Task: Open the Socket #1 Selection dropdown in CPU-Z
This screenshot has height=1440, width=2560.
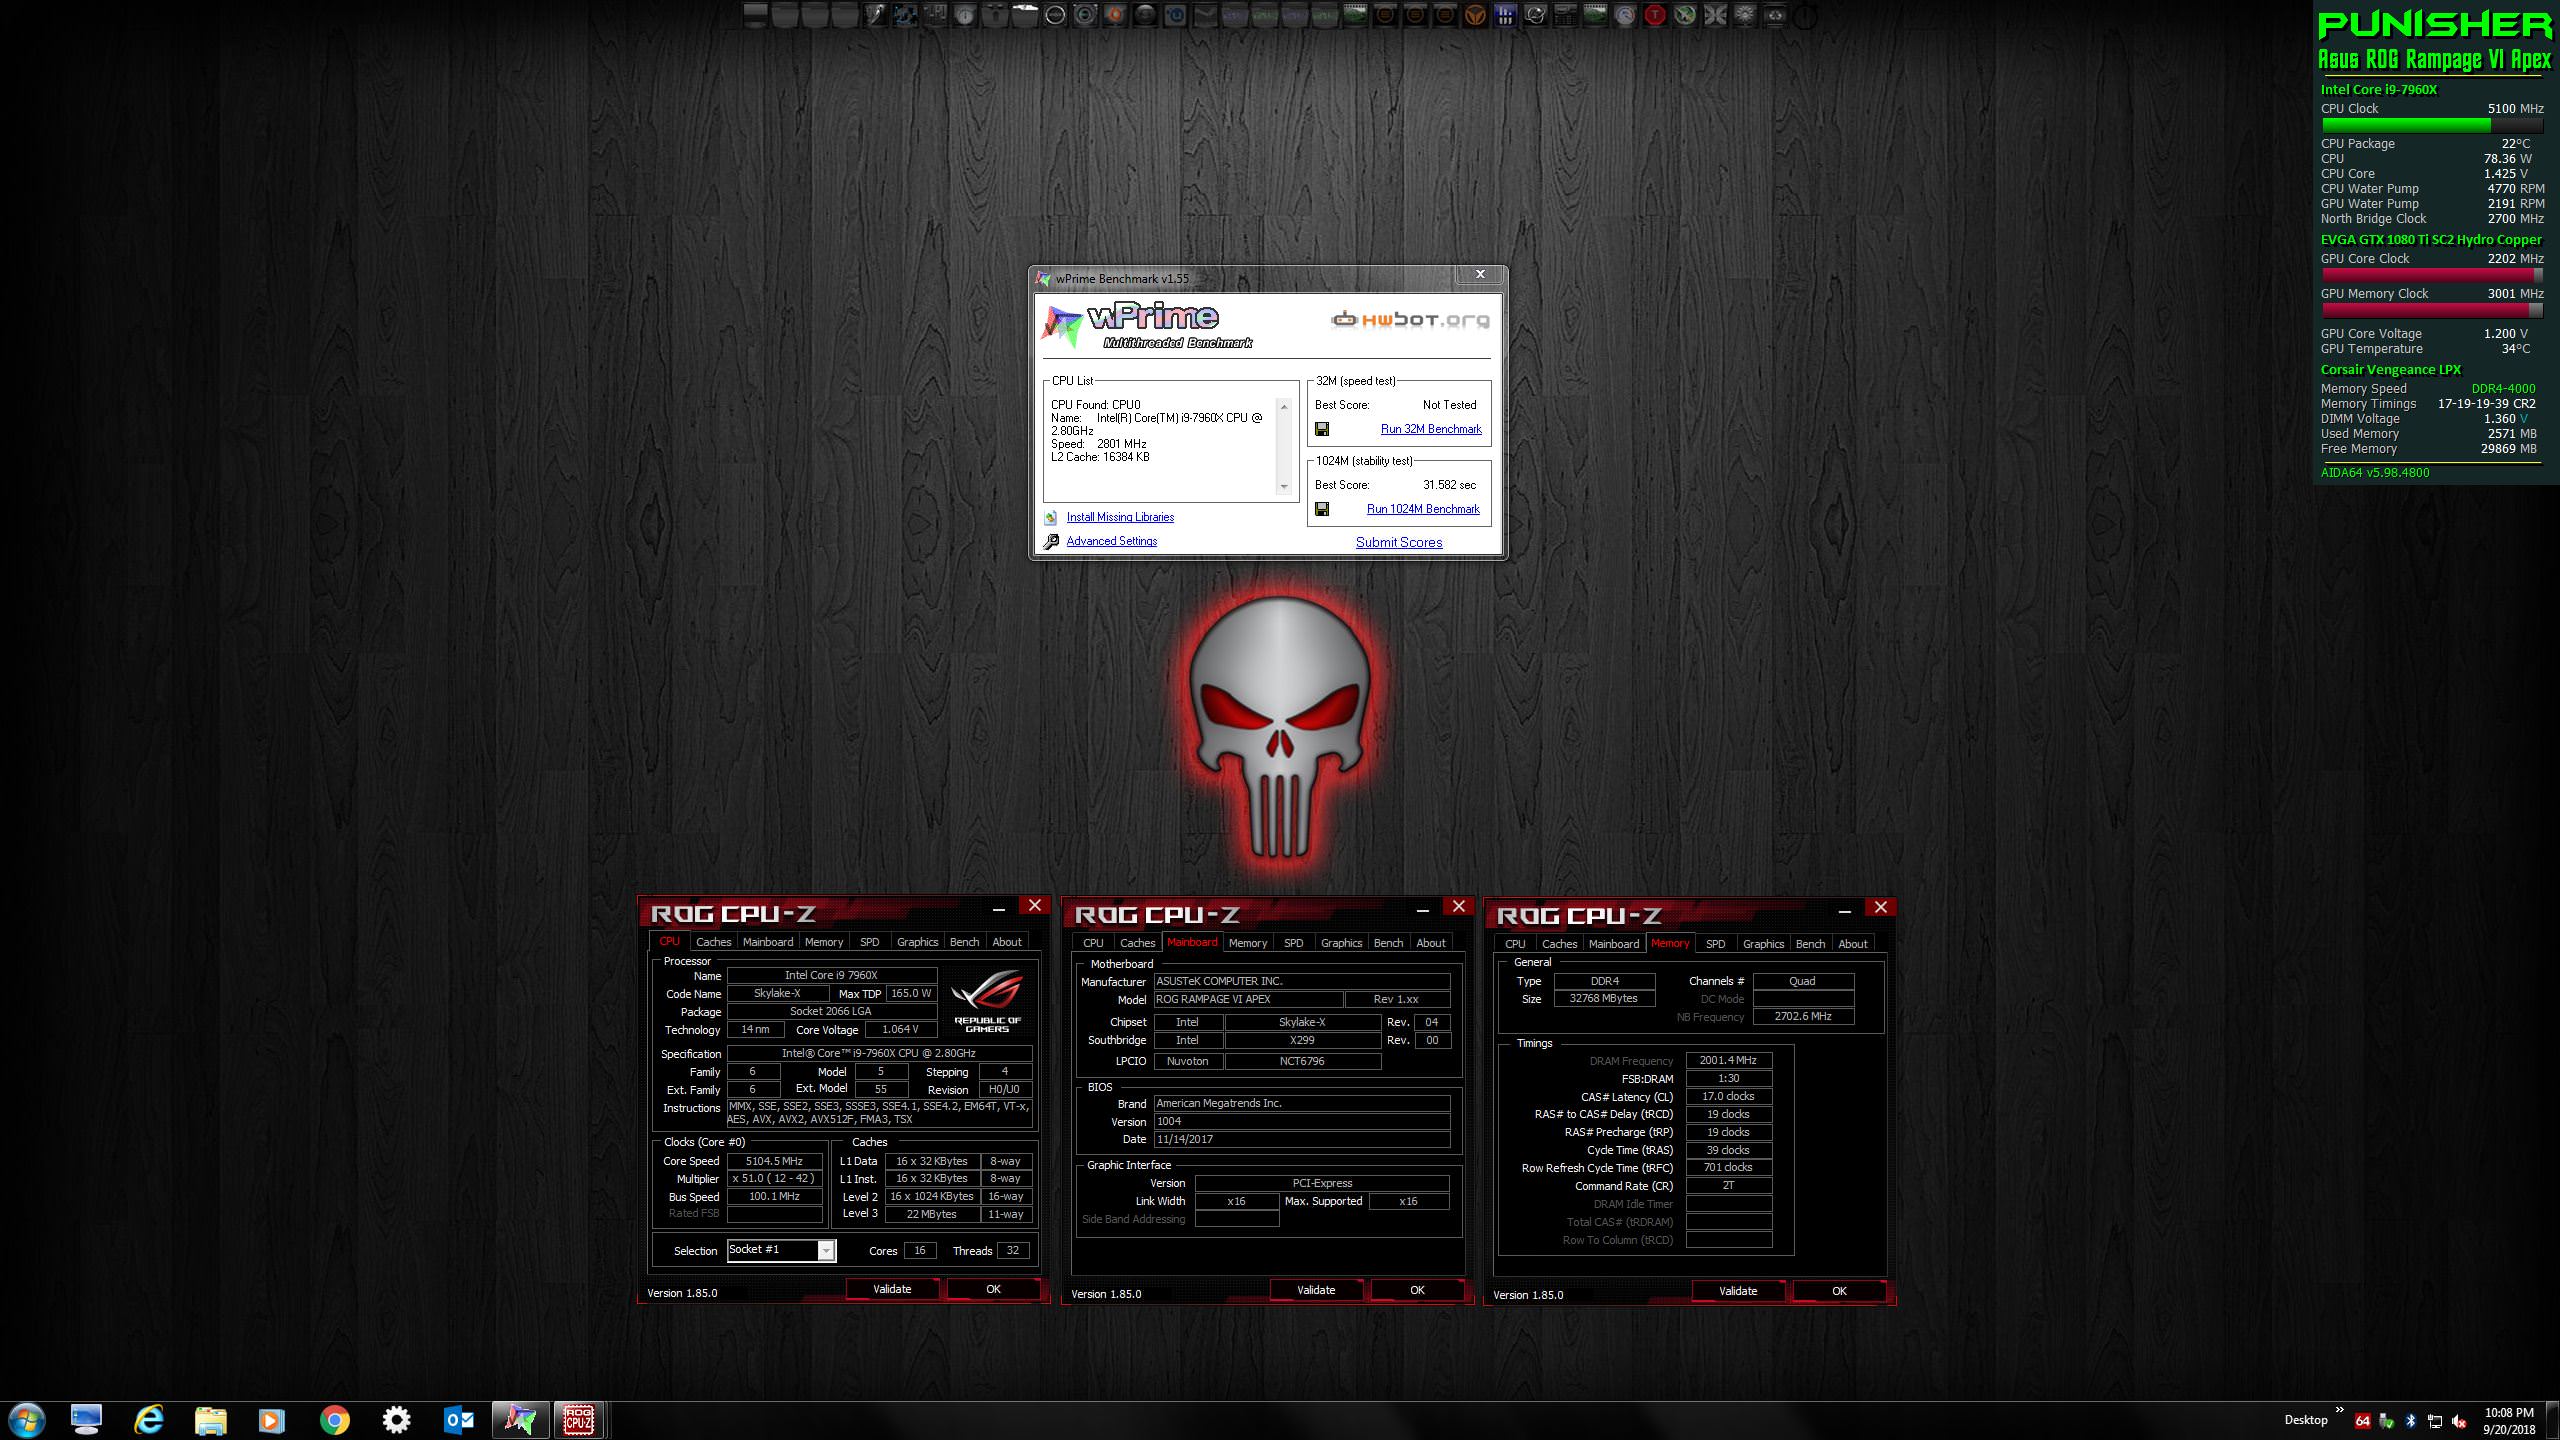Action: tap(826, 1250)
